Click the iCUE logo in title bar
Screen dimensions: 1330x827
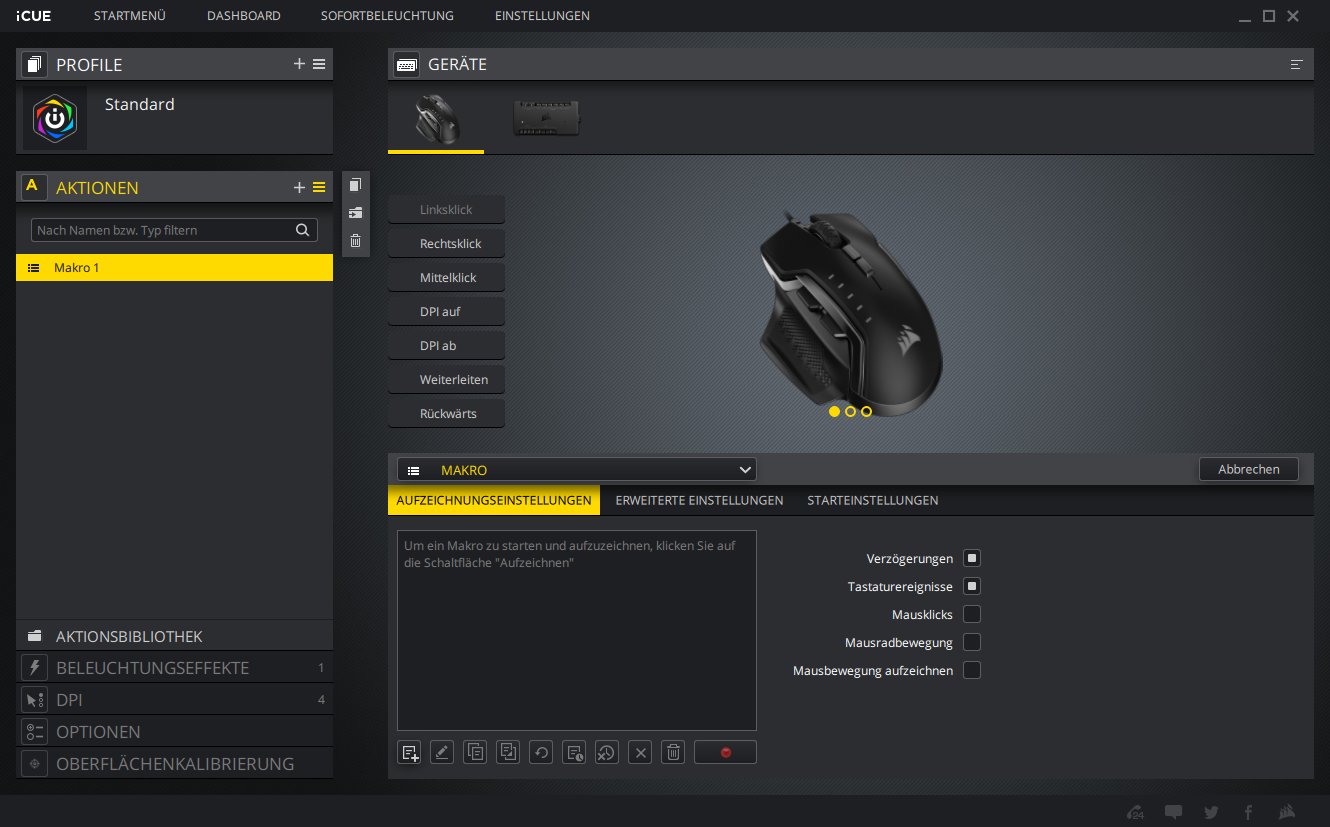click(34, 16)
